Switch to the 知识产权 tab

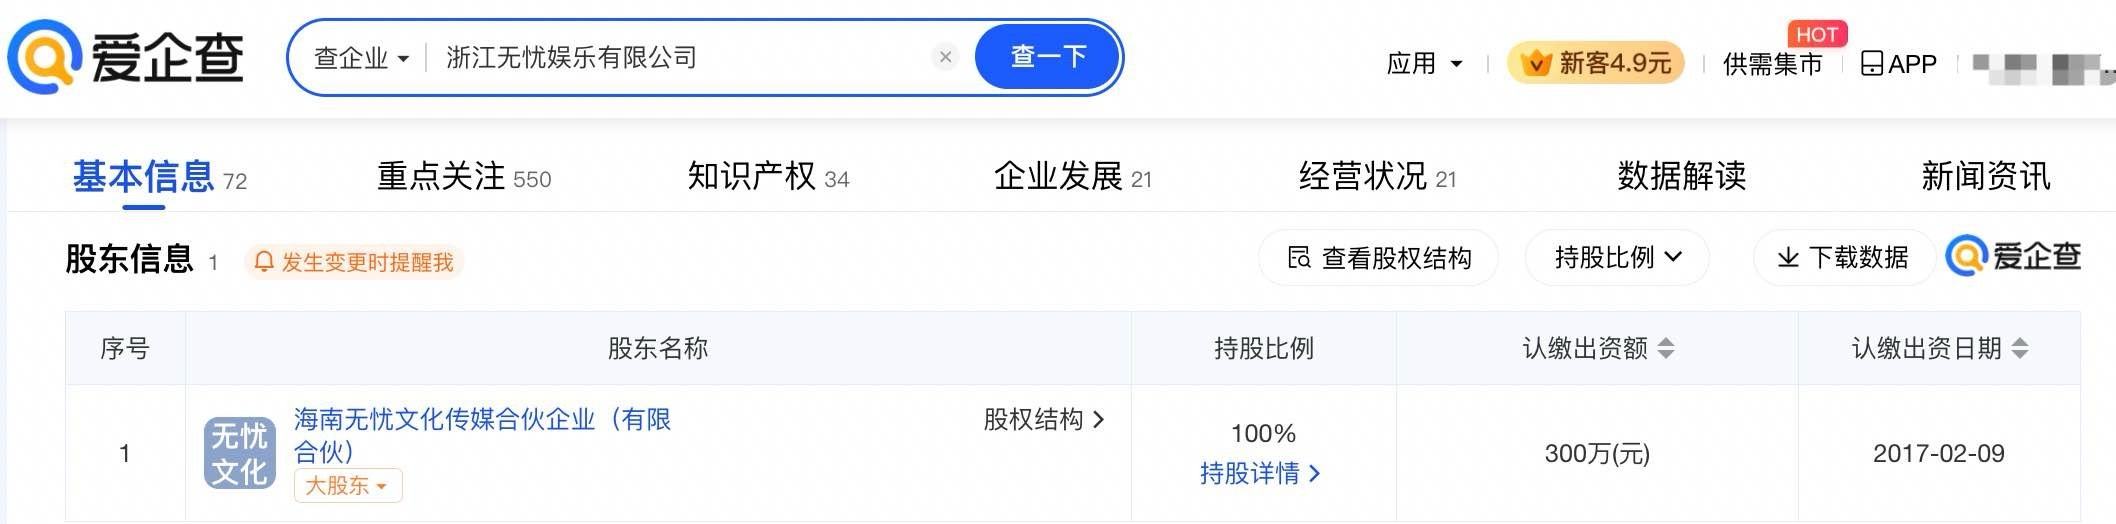[x=767, y=177]
